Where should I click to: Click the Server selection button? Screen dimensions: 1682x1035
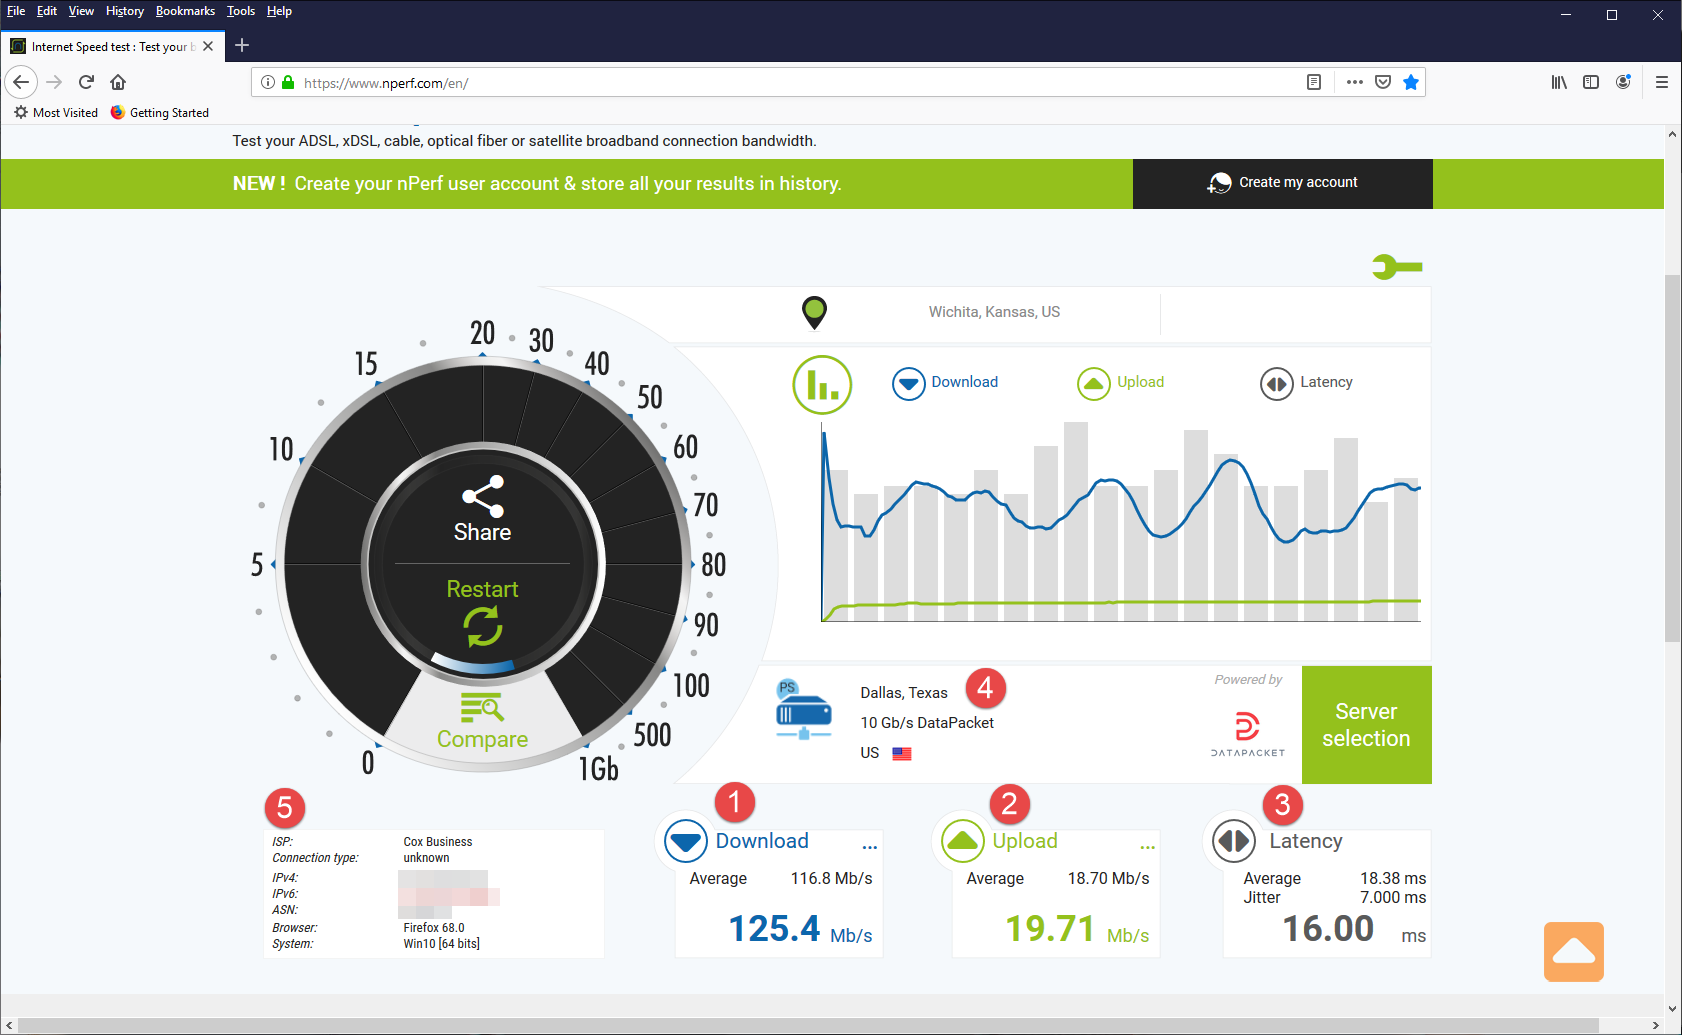[1367, 725]
